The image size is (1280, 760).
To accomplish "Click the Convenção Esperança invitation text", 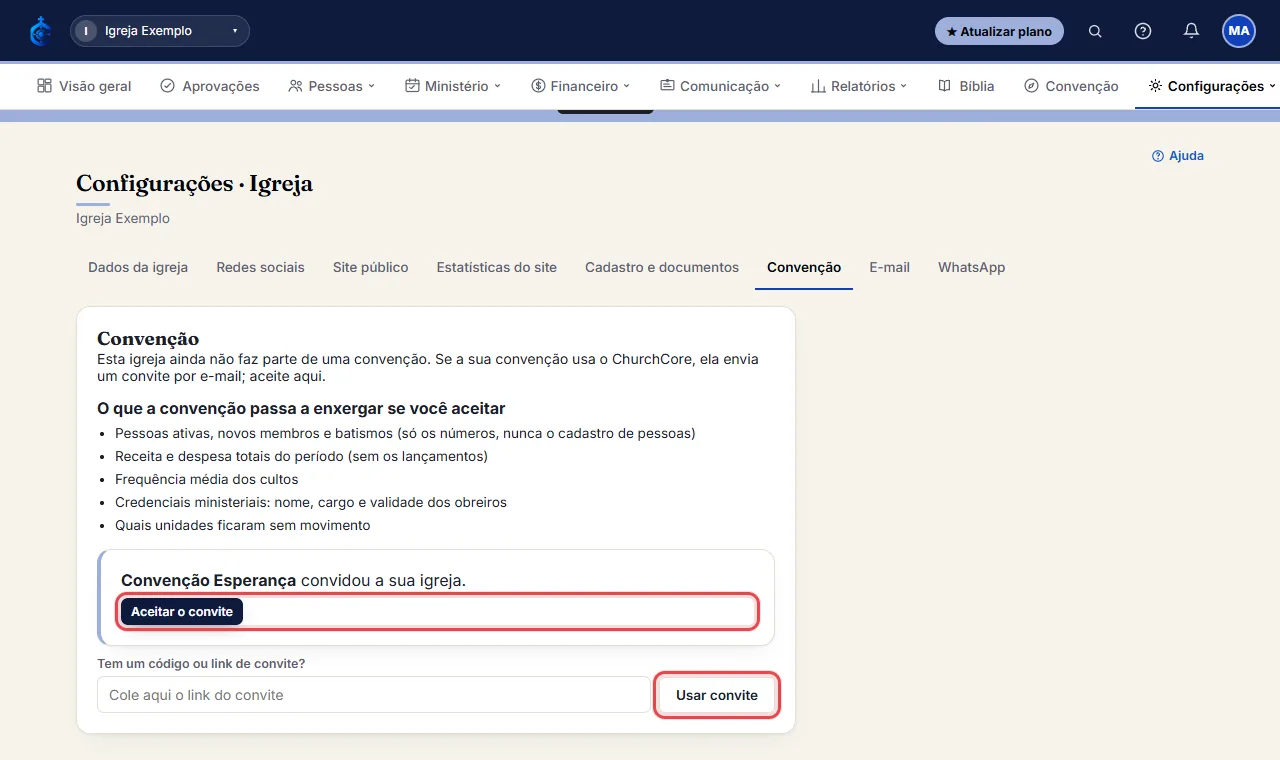I will [x=293, y=580].
